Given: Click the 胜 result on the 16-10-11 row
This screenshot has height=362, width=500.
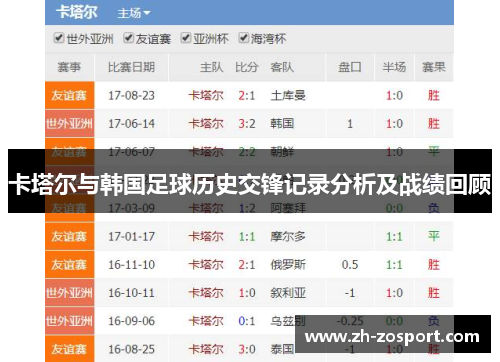Looking at the screenshot, I should point(434,293).
